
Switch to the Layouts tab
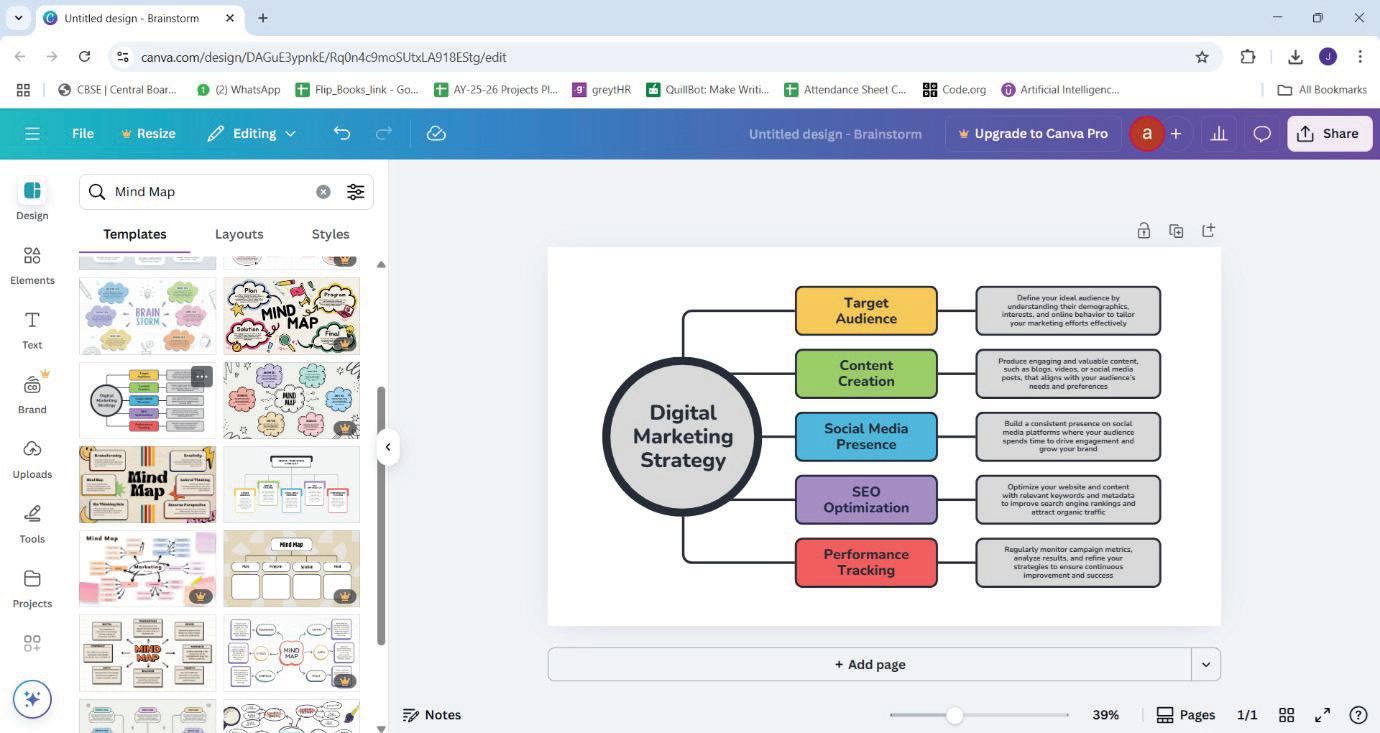[239, 234]
